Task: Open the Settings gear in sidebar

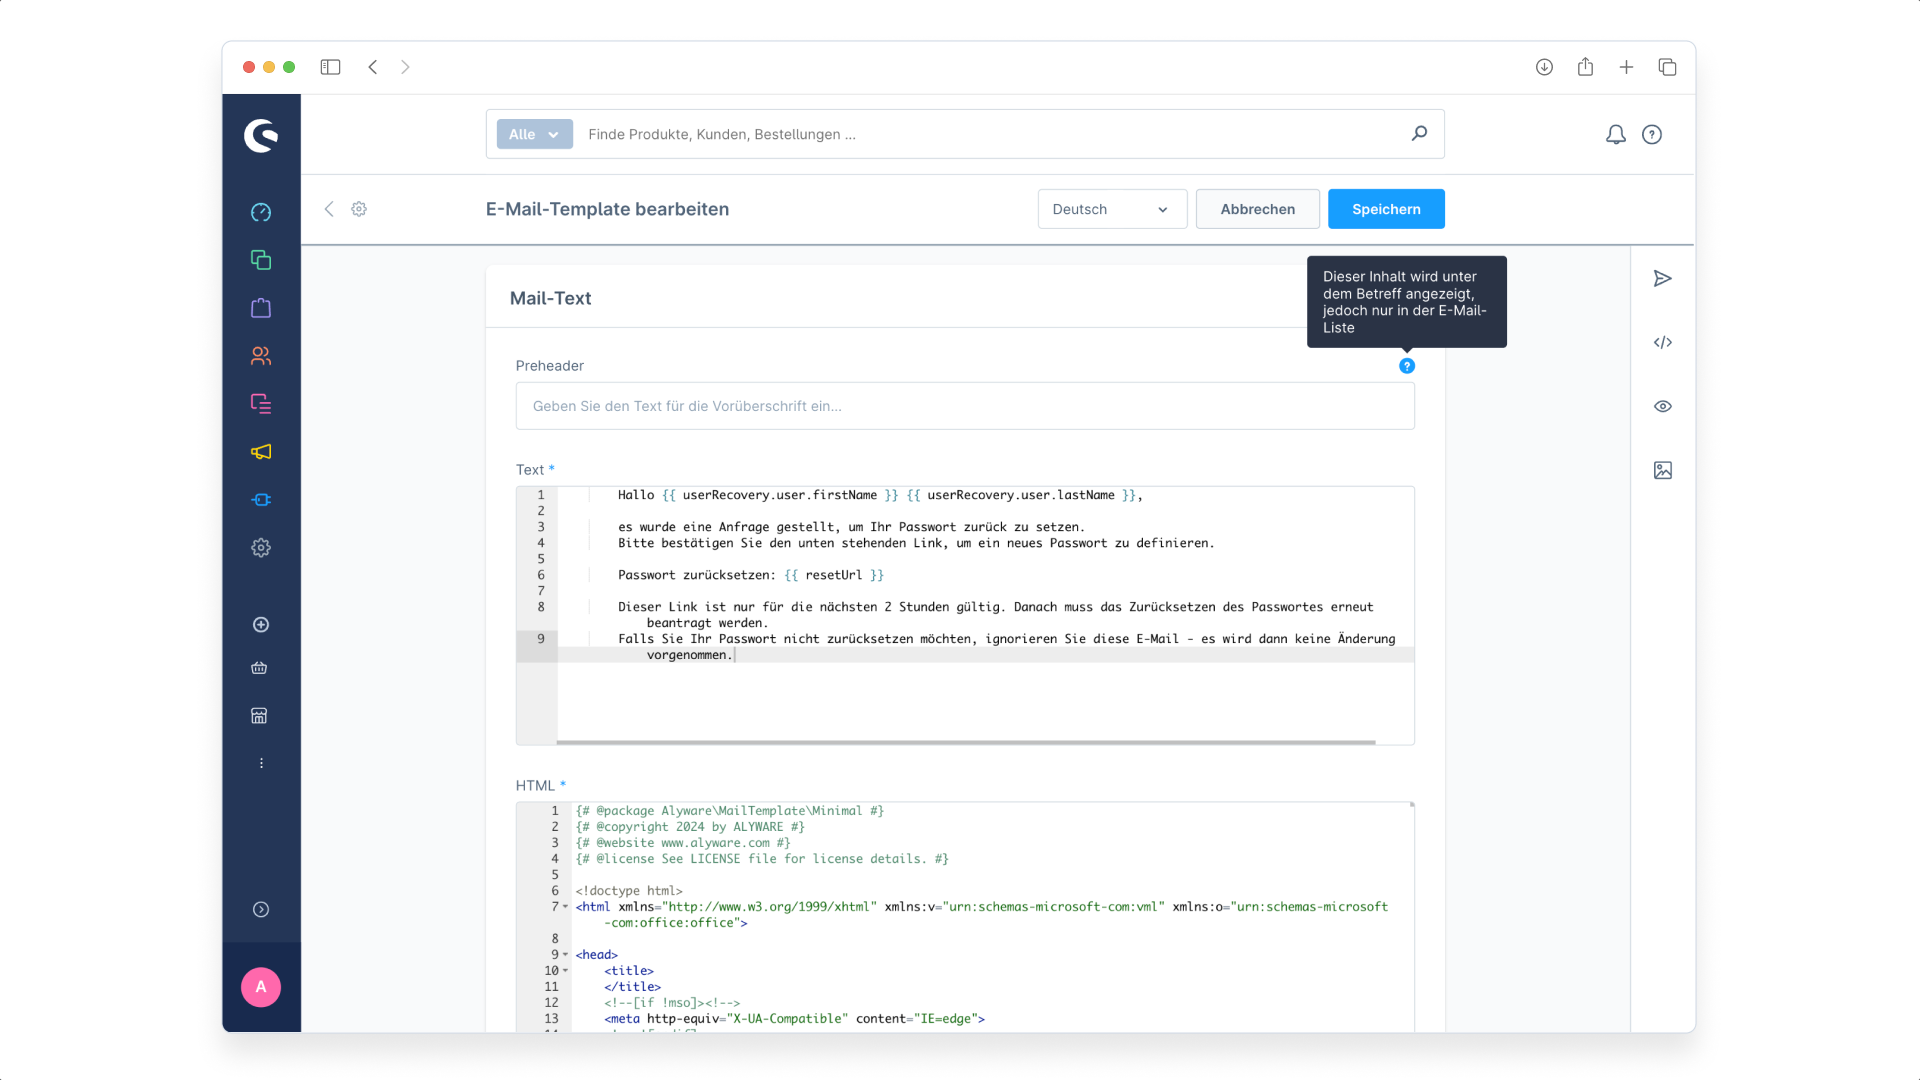Action: [261, 548]
